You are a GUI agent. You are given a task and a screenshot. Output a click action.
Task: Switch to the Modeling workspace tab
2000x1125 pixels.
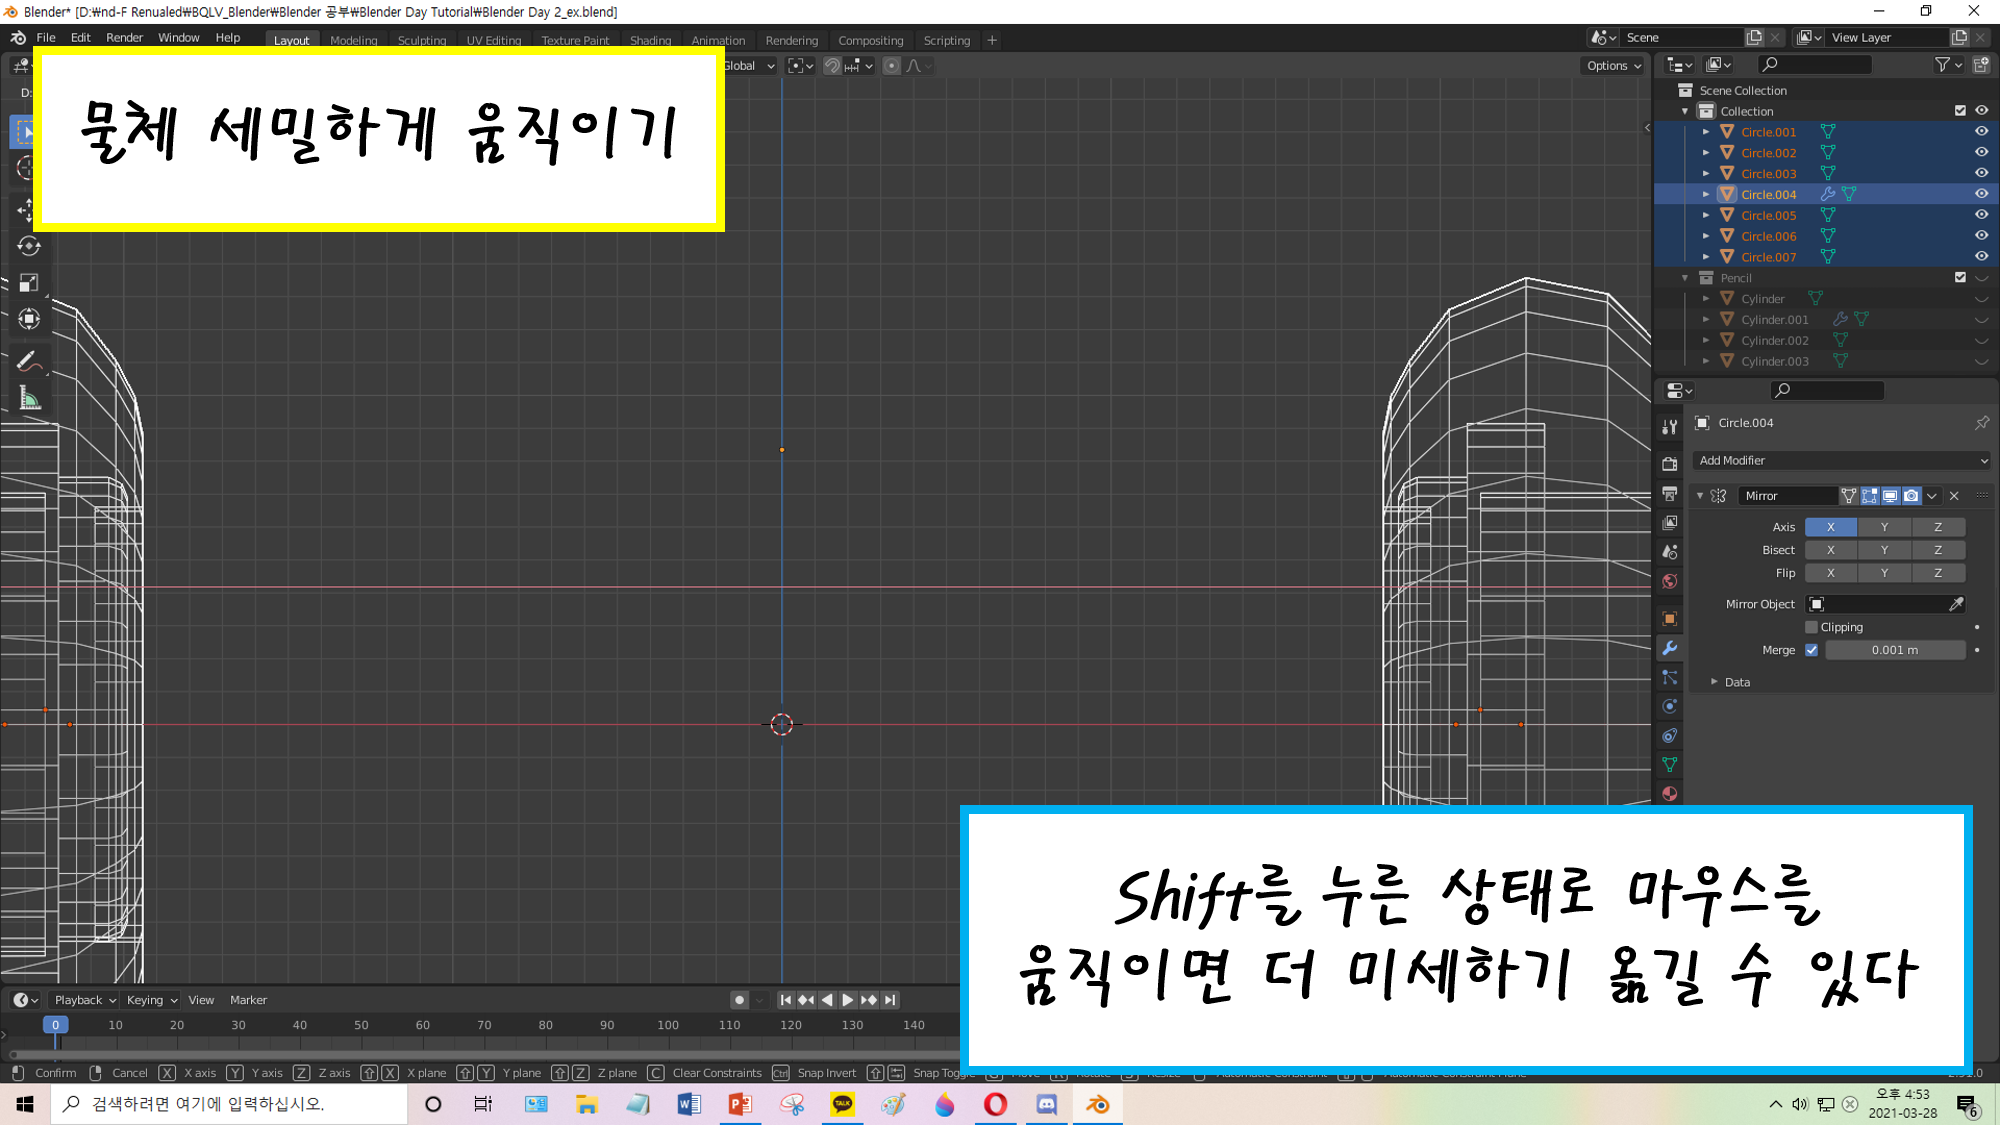[353, 41]
